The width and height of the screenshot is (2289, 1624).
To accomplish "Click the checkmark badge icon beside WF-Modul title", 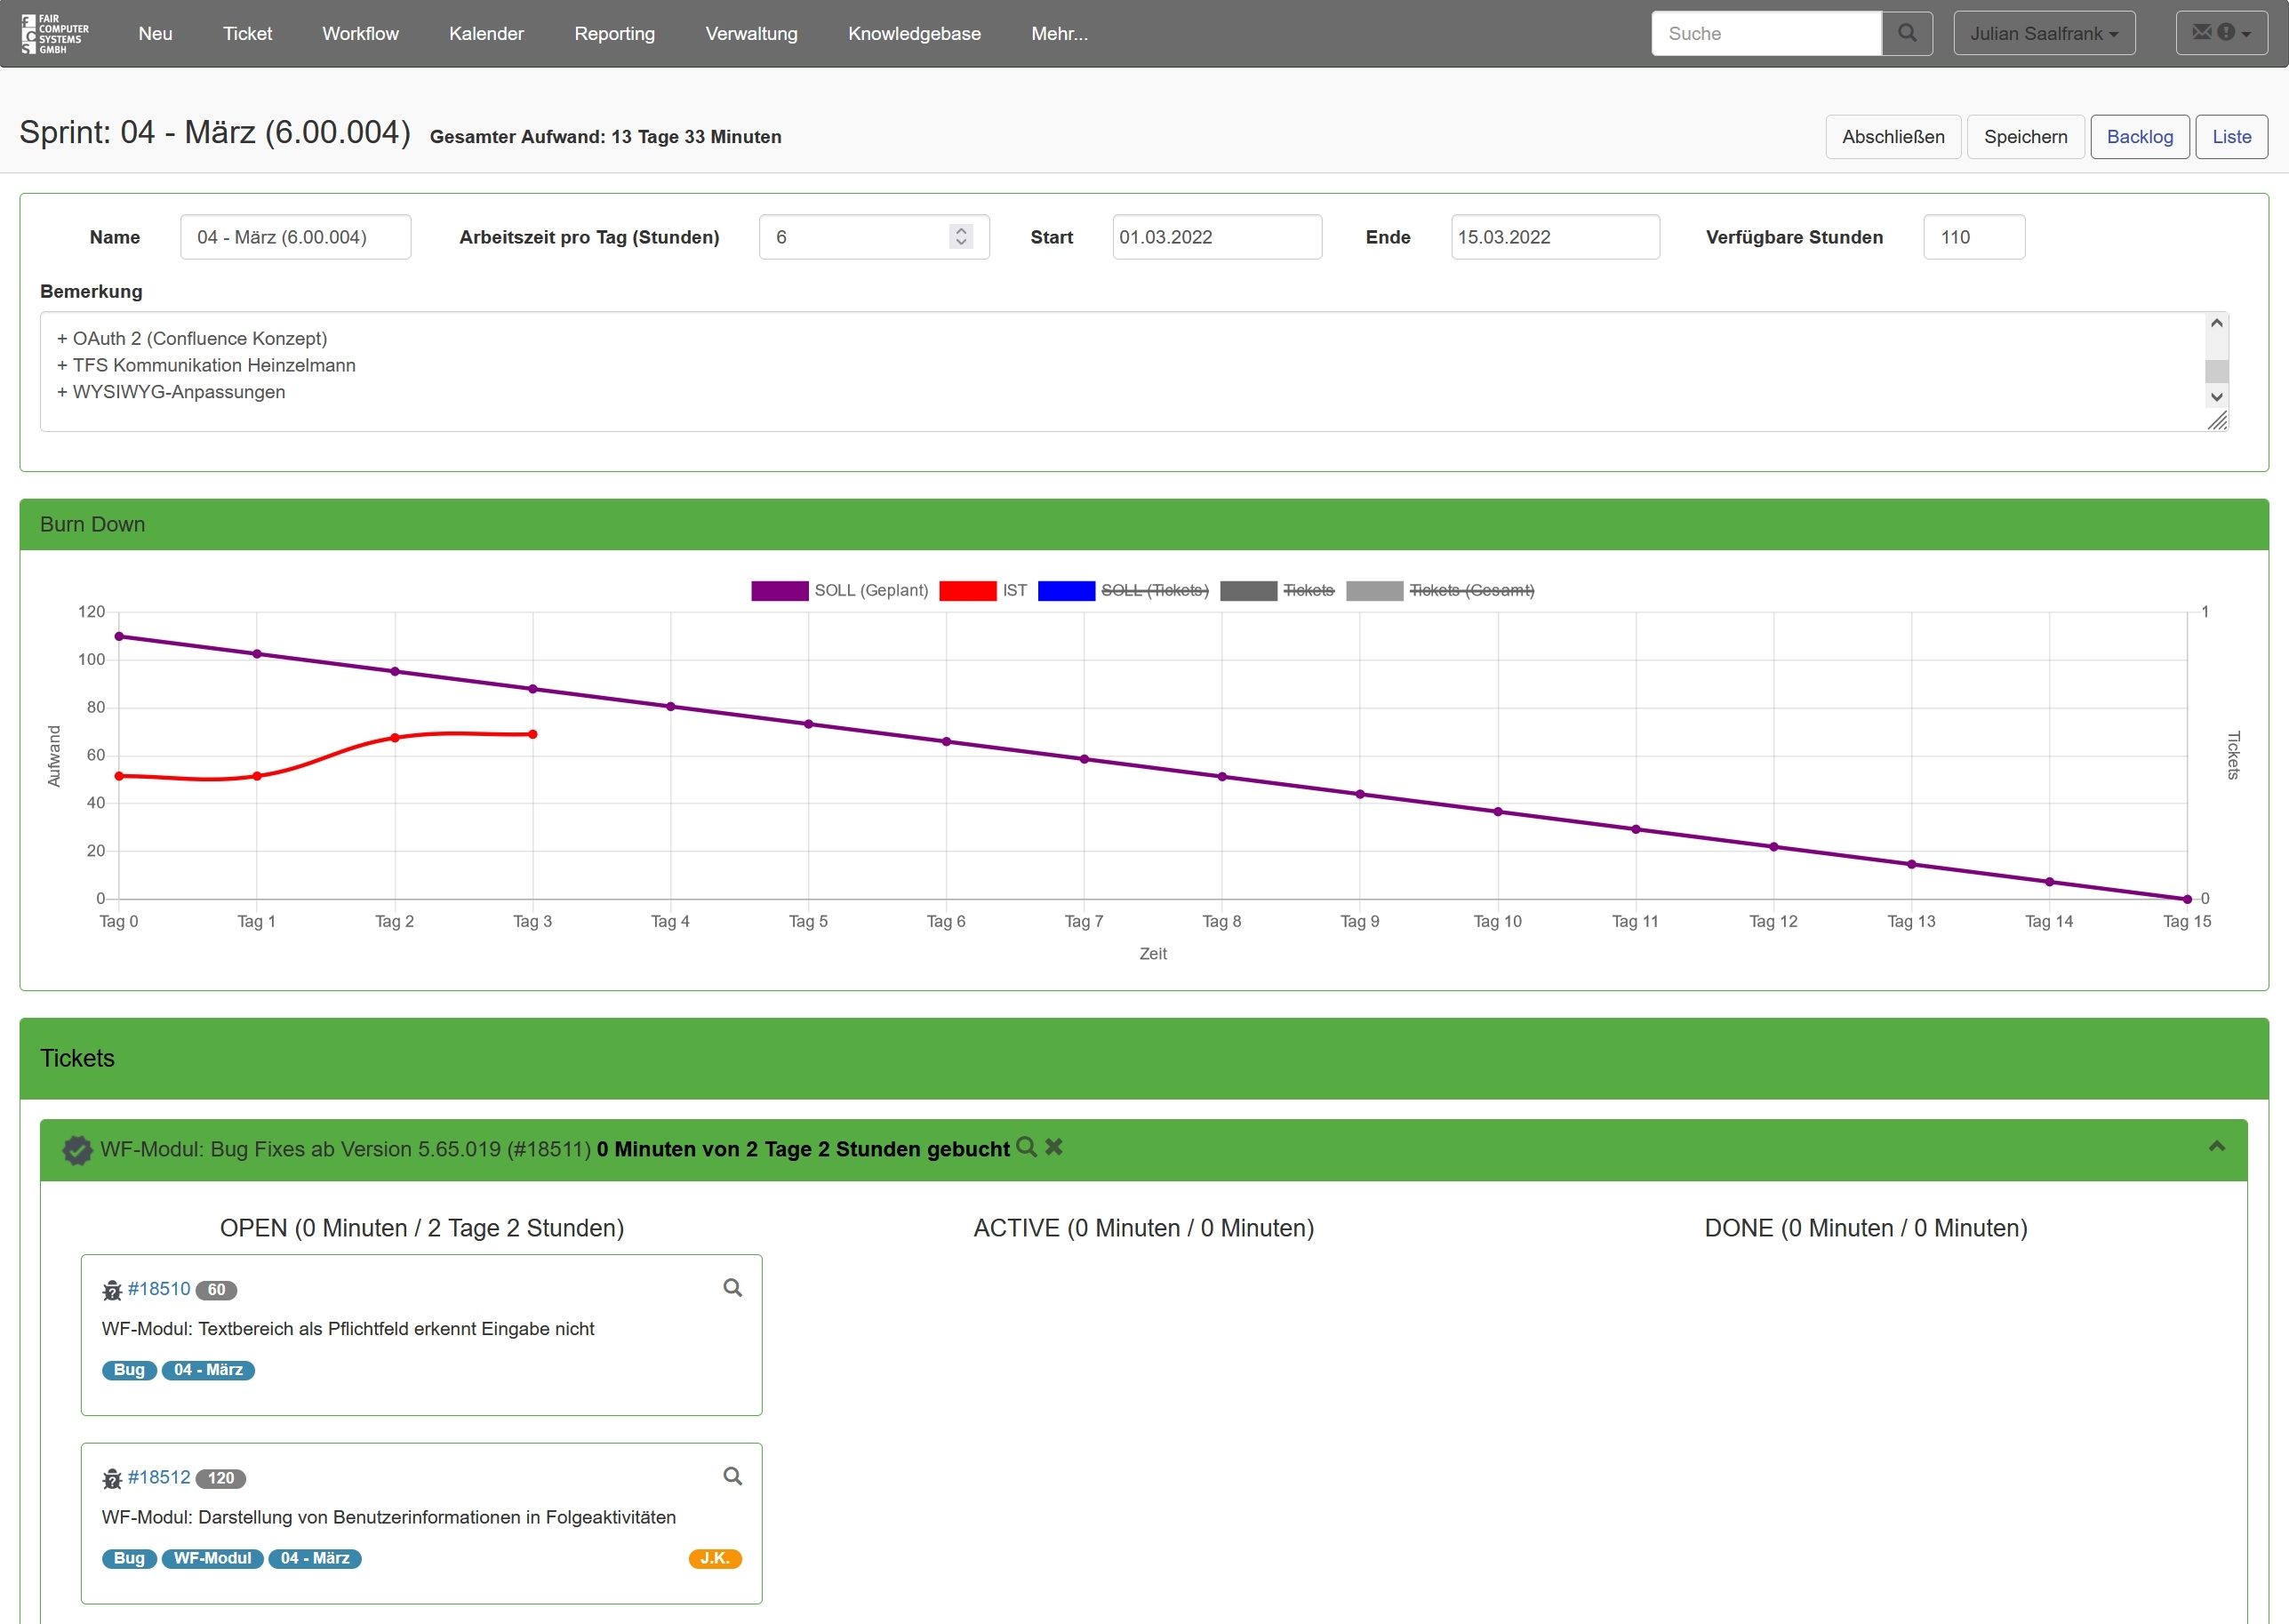I will point(77,1150).
